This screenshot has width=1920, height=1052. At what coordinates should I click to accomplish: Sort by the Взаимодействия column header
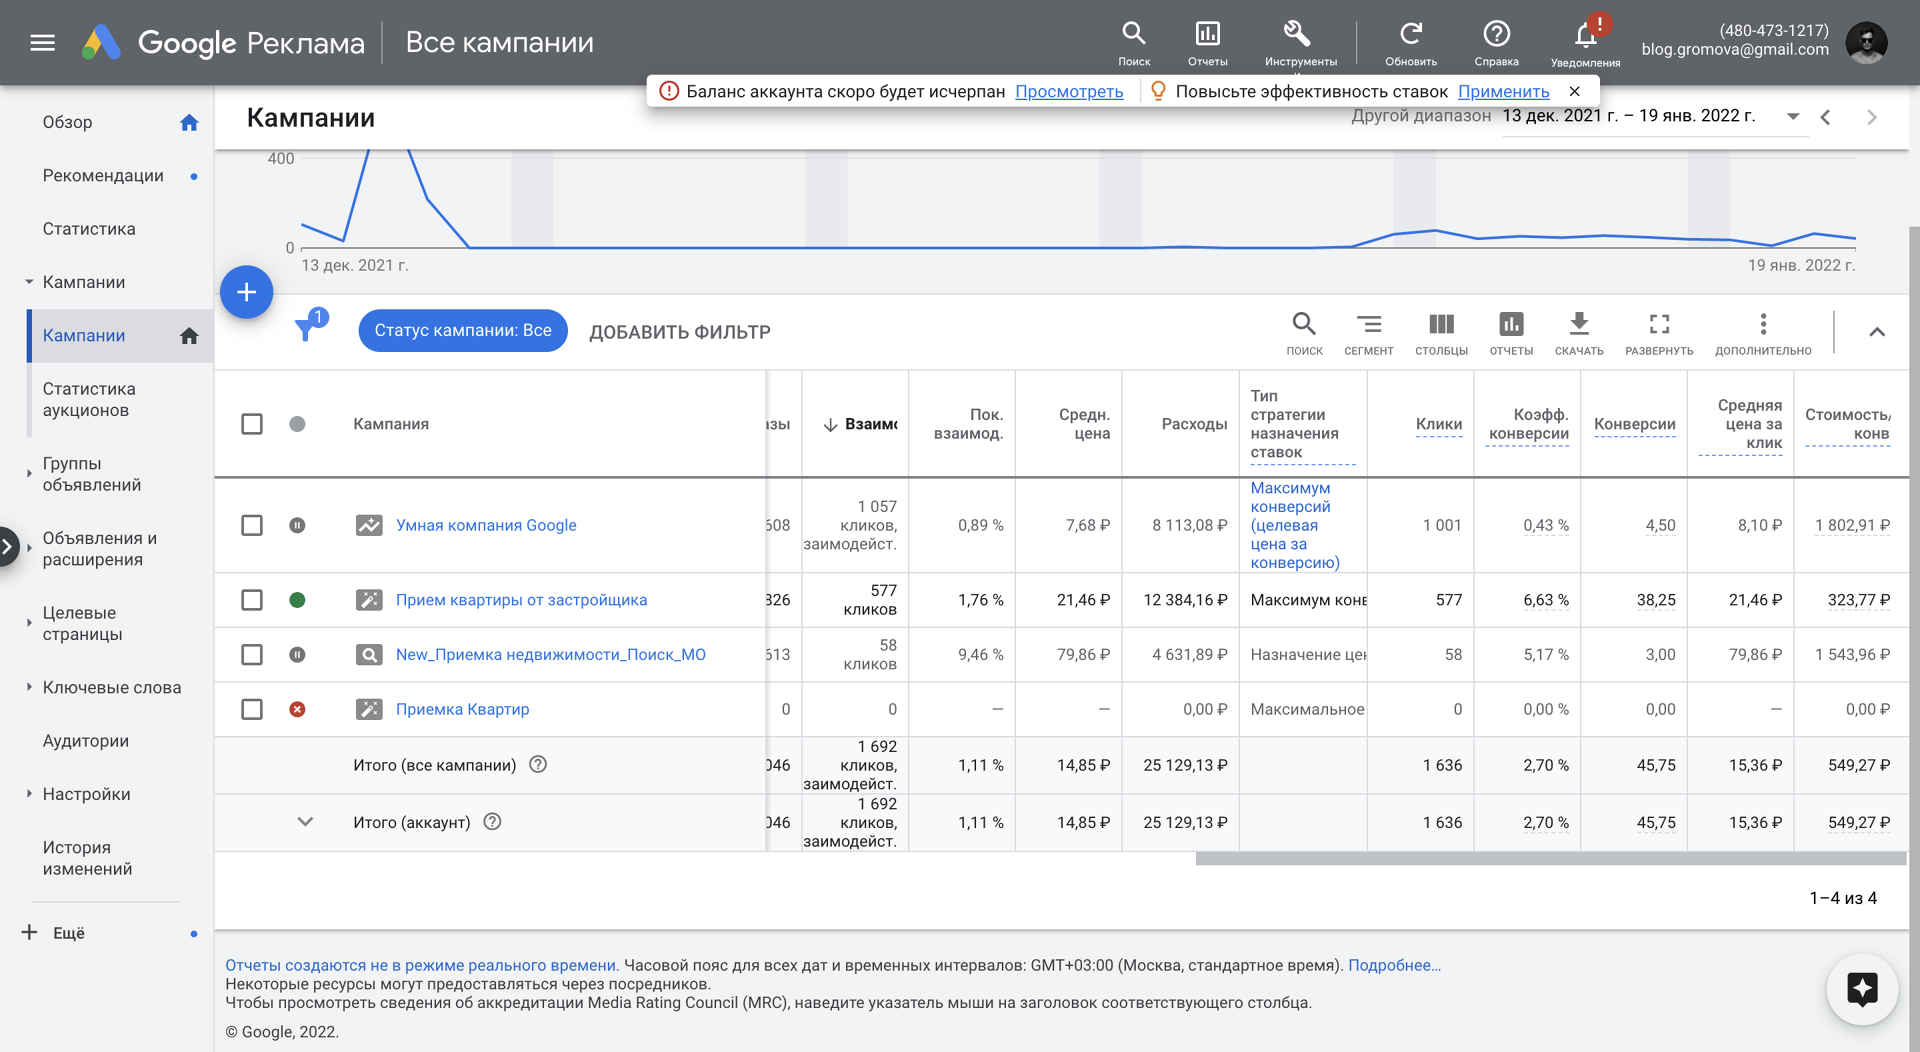tap(861, 424)
